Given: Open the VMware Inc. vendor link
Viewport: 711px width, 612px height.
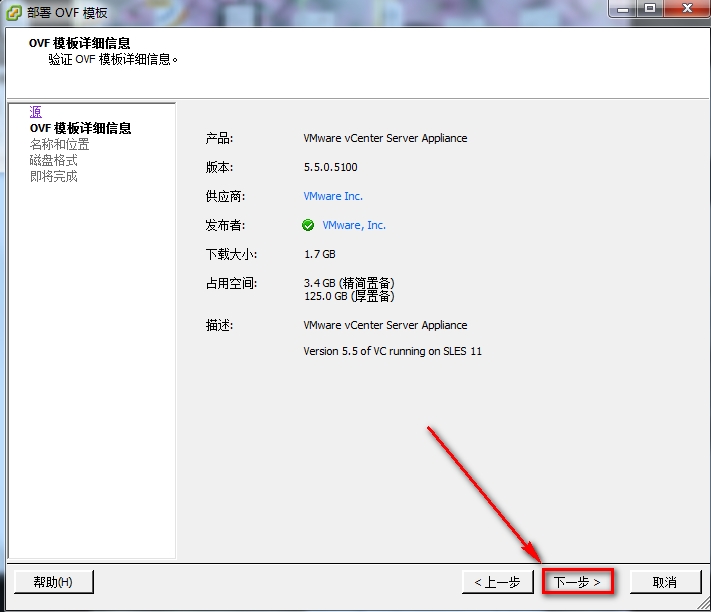Looking at the screenshot, I should (333, 196).
